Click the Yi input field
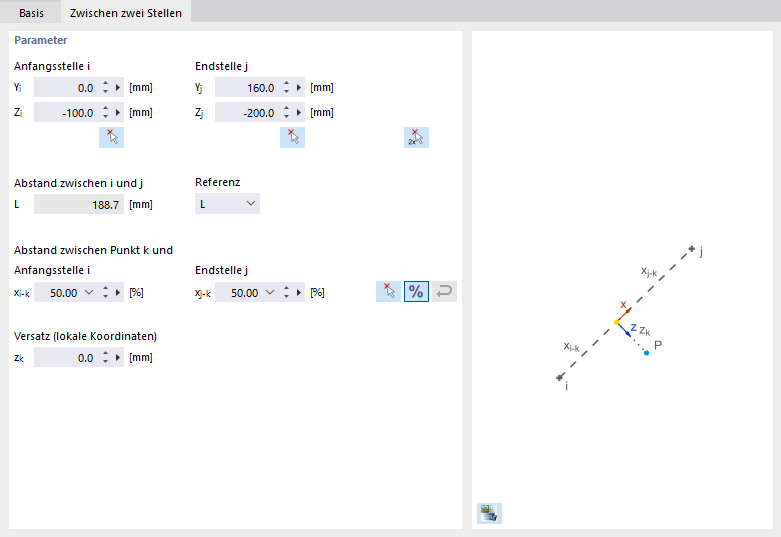Screen dimensions: 781x537 point(66,88)
